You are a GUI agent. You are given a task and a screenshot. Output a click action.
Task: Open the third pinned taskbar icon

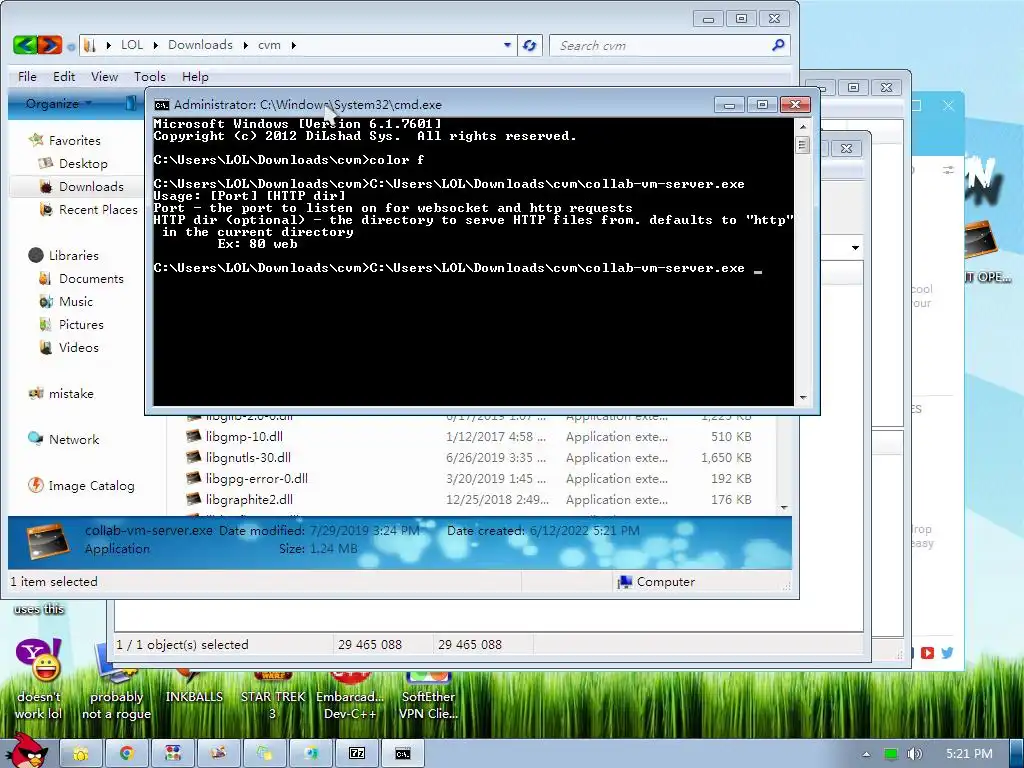[172, 754]
